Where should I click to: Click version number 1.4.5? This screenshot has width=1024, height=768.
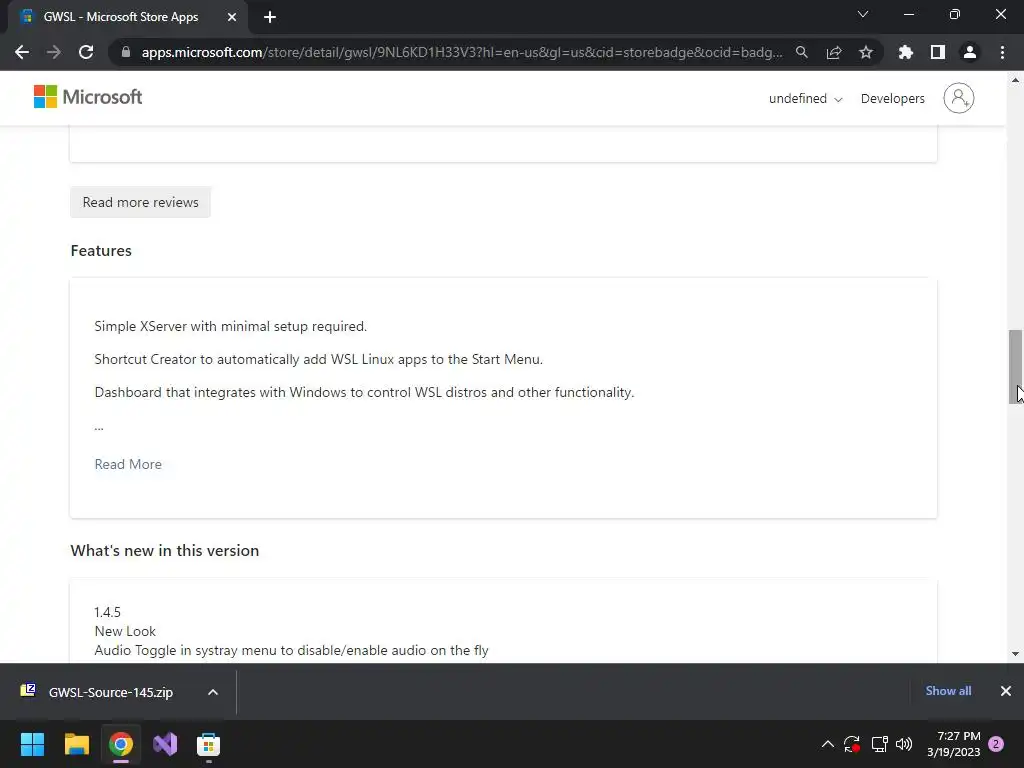coord(108,613)
